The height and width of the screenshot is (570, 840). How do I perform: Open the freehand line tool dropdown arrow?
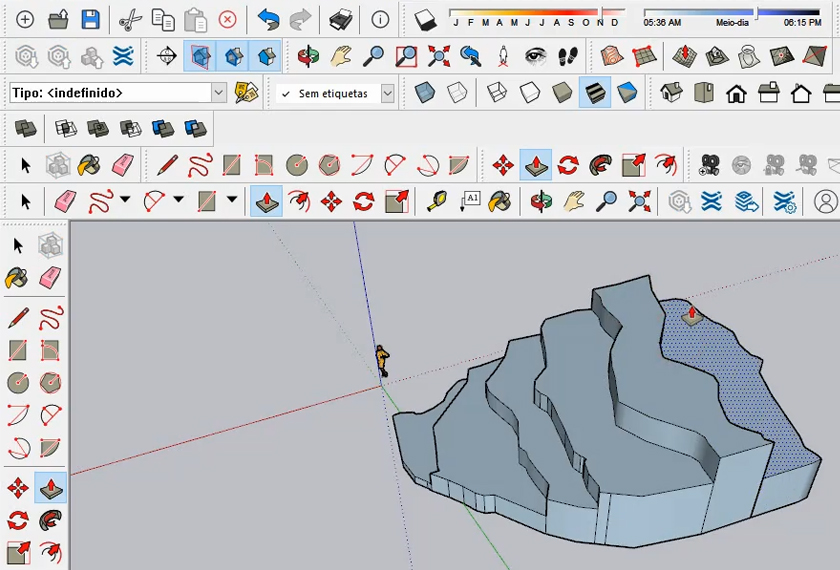[125, 200]
